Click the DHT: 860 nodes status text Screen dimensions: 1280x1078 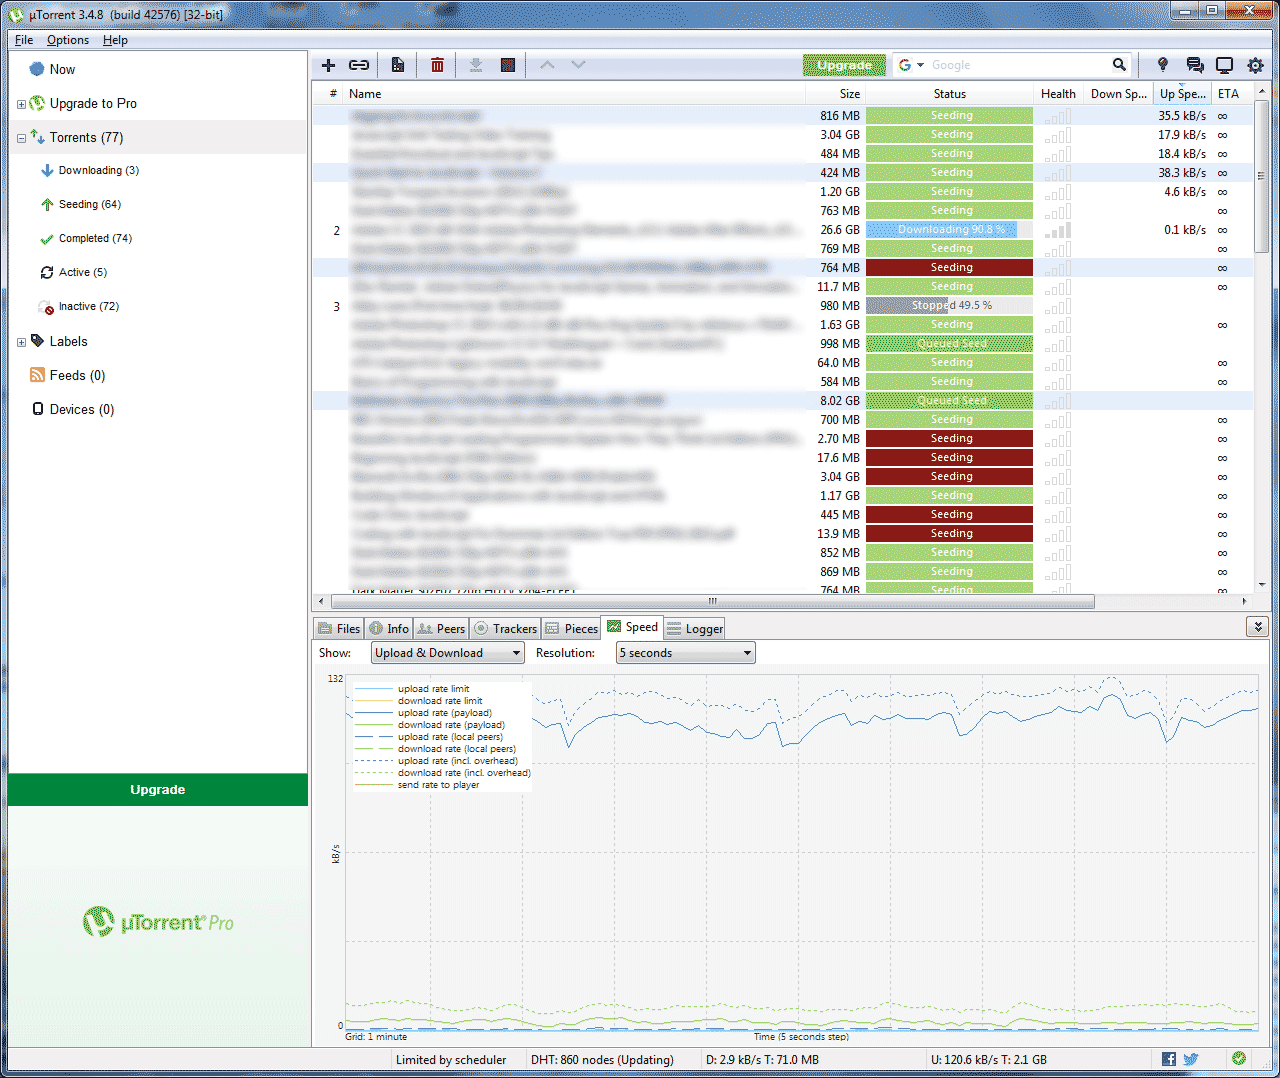tap(602, 1059)
